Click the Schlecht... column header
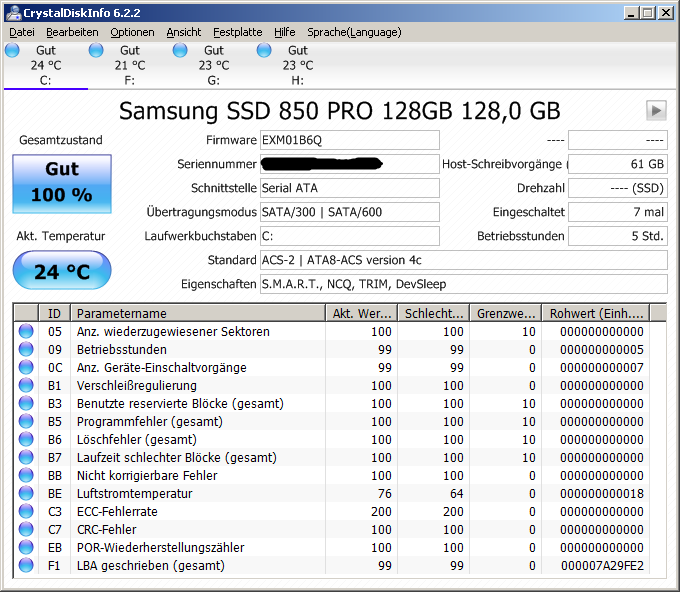This screenshot has width=680, height=592. pos(434,313)
